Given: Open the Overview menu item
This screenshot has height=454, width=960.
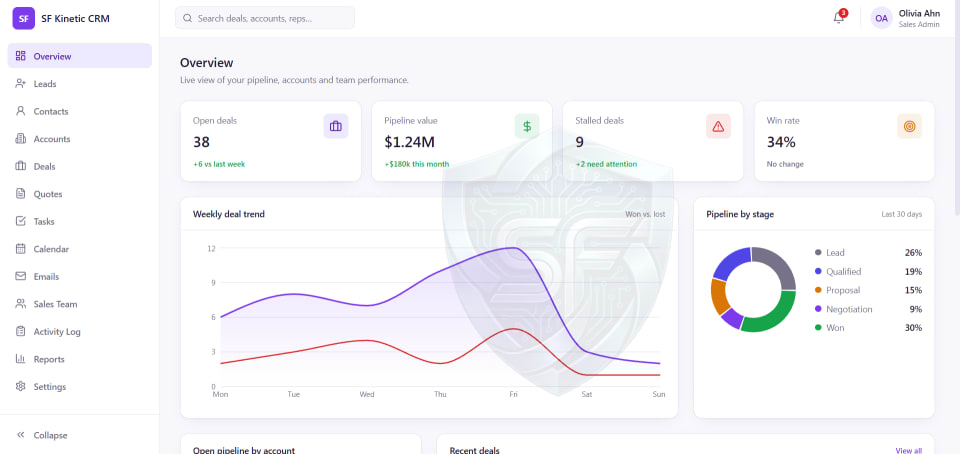Looking at the screenshot, I should click(x=80, y=56).
